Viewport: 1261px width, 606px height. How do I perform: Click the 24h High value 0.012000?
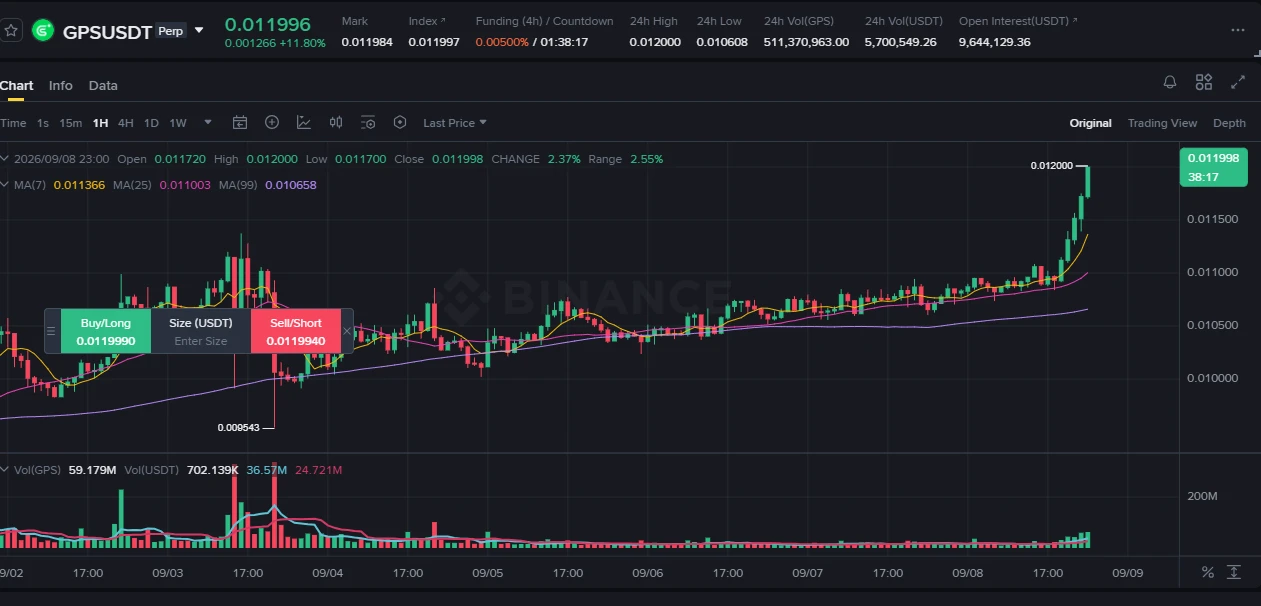click(x=655, y=42)
